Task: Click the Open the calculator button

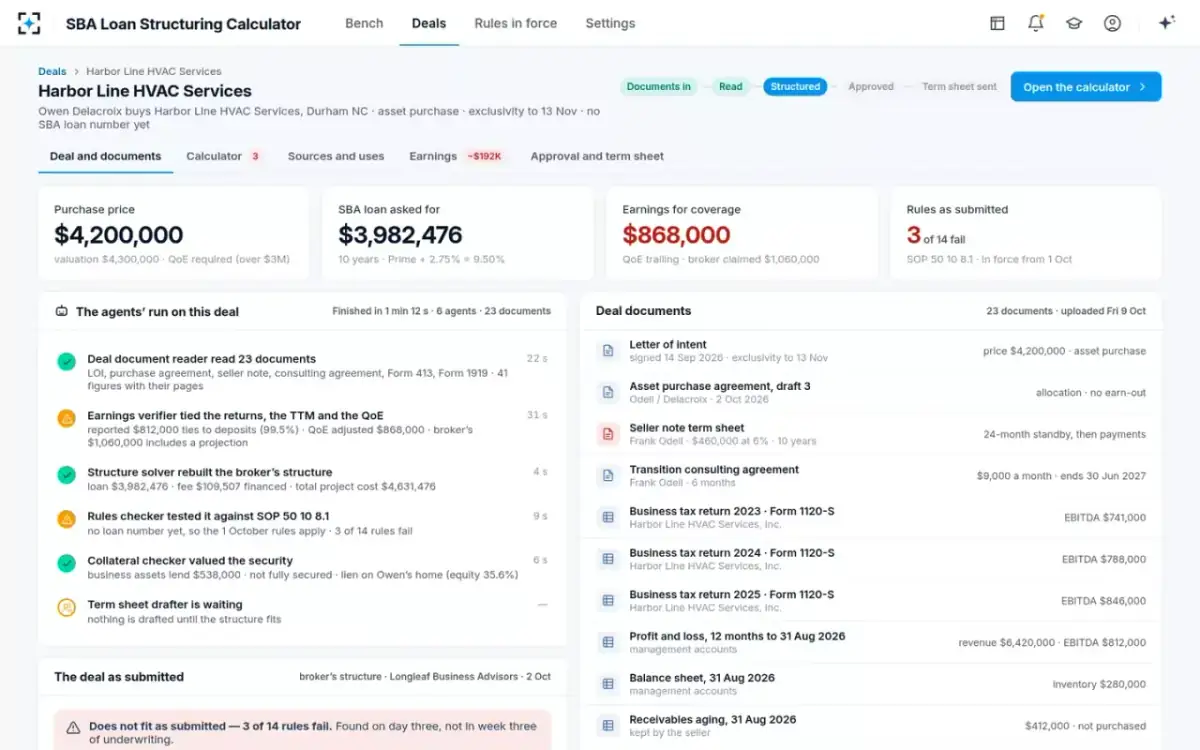Action: [1086, 87]
